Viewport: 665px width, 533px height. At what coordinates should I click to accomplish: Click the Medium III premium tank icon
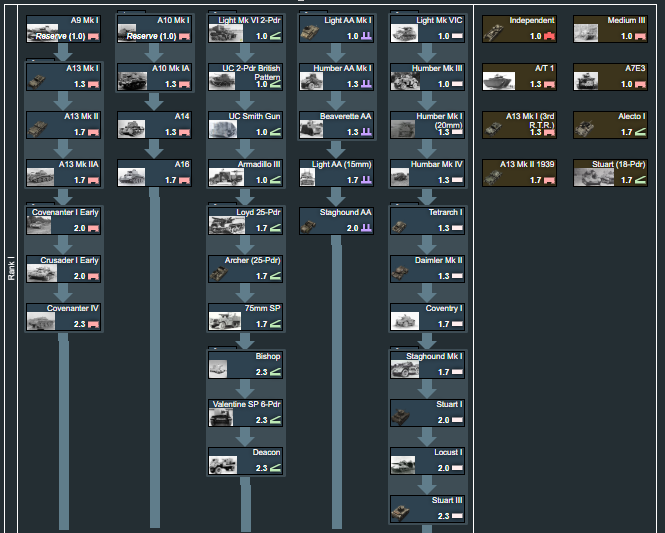point(587,33)
